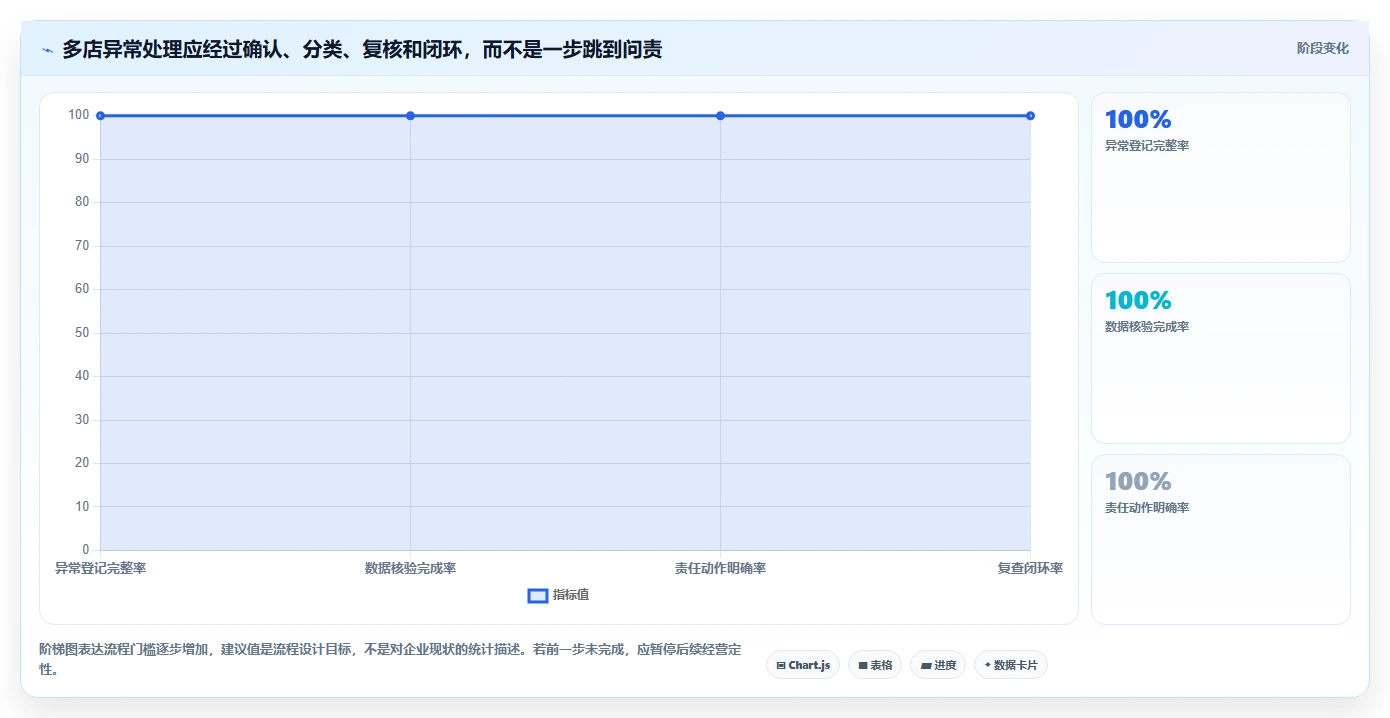Toggle the 指标值 legend label
The height and width of the screenshot is (718, 1390).
[571, 595]
